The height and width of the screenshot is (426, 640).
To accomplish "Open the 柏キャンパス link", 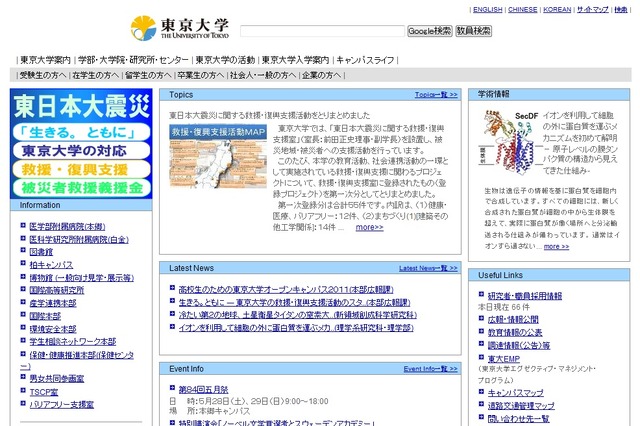I will [x=51, y=265].
